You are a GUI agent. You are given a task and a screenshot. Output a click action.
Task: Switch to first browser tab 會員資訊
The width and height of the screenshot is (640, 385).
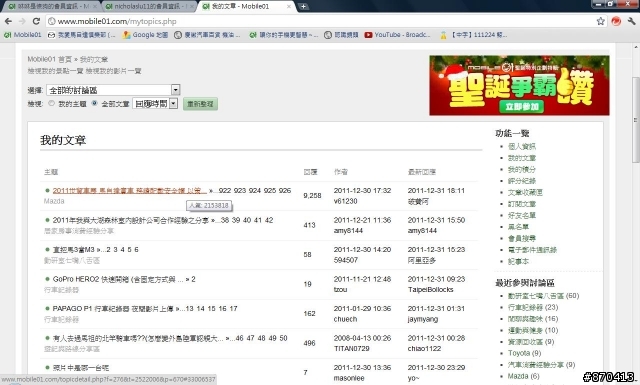52,7
